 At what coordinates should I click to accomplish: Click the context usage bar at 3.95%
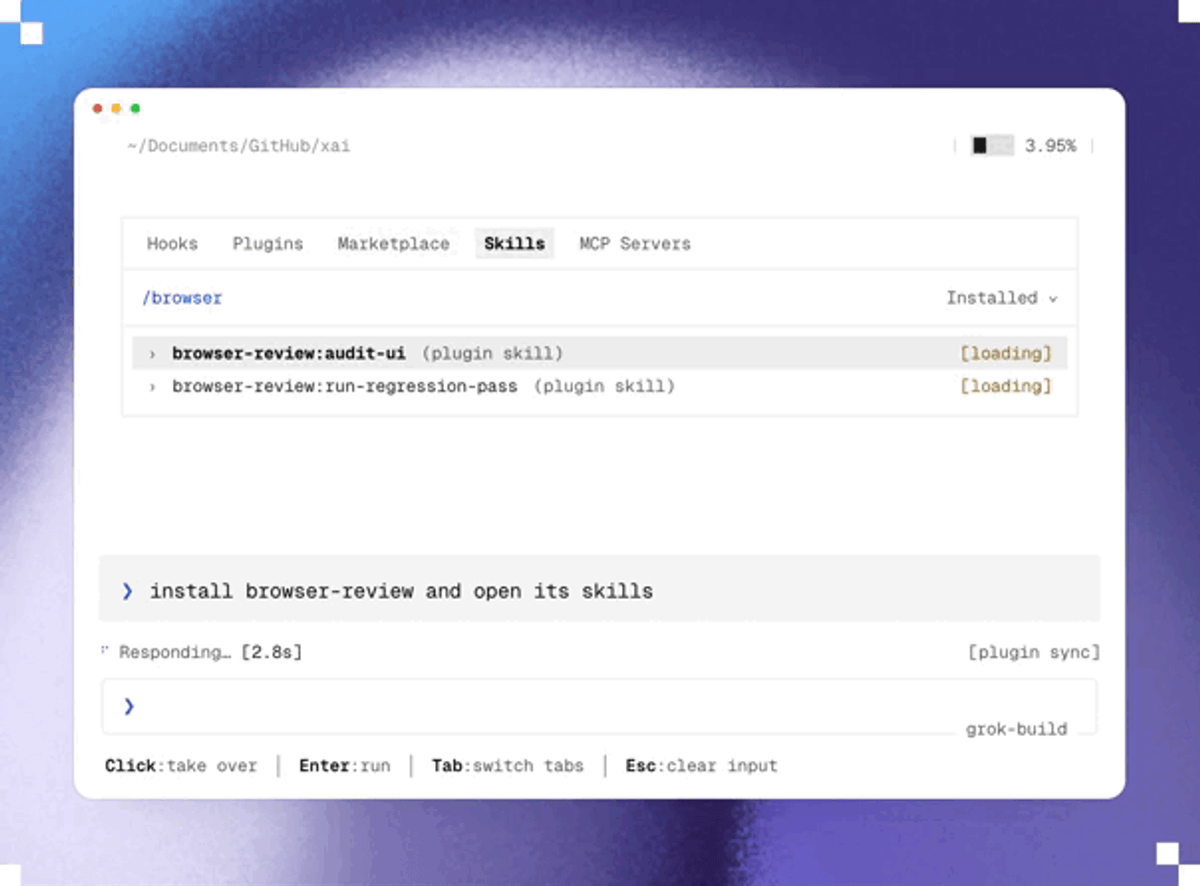[x=992, y=146]
